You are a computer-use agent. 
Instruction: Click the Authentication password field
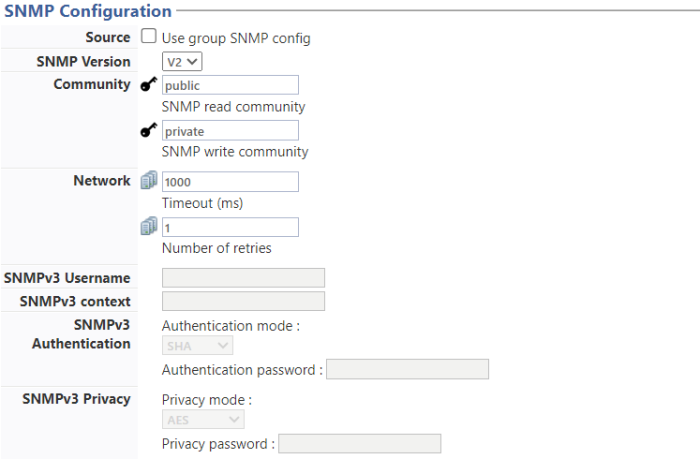point(407,370)
